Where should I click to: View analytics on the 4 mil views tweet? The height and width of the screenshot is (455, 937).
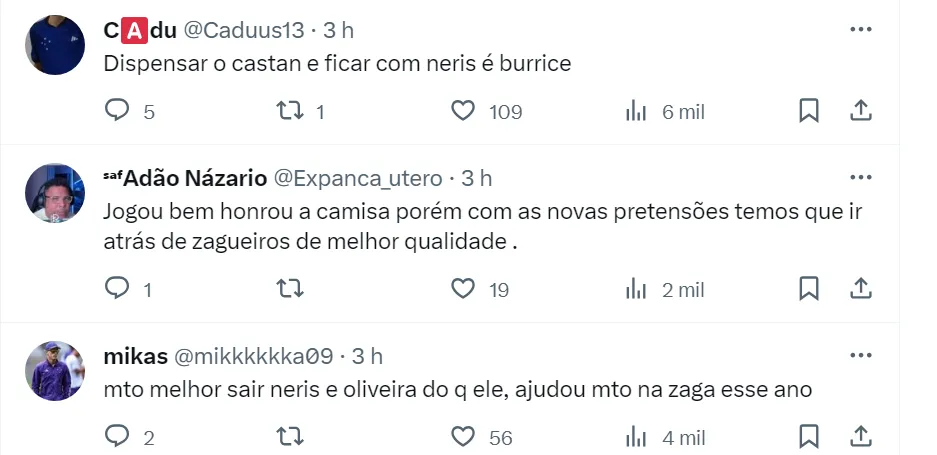[636, 437]
